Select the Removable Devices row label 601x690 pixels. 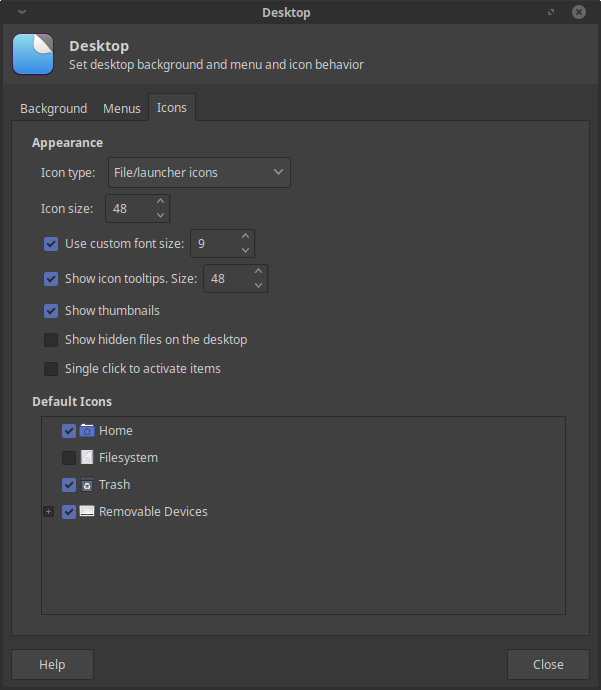(153, 511)
